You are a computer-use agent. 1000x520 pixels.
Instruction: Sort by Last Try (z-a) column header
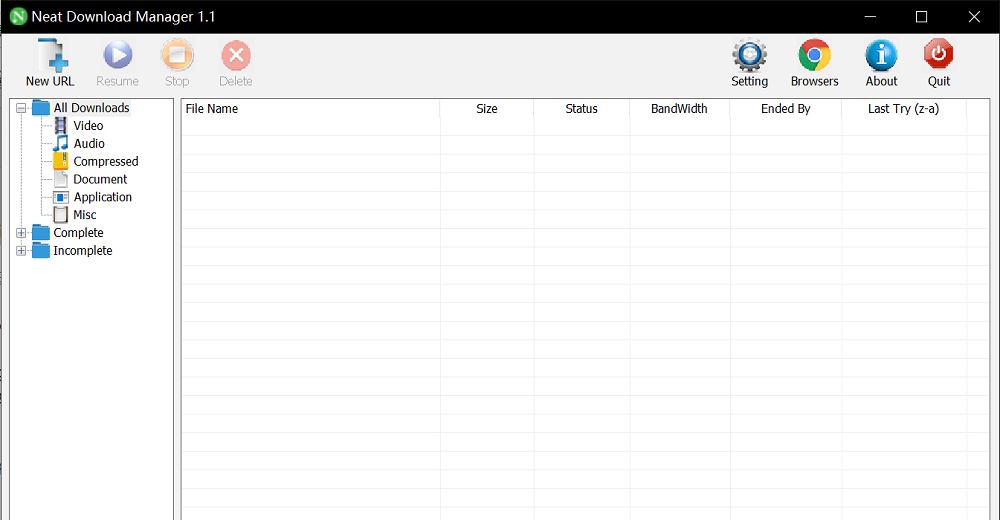(904, 108)
